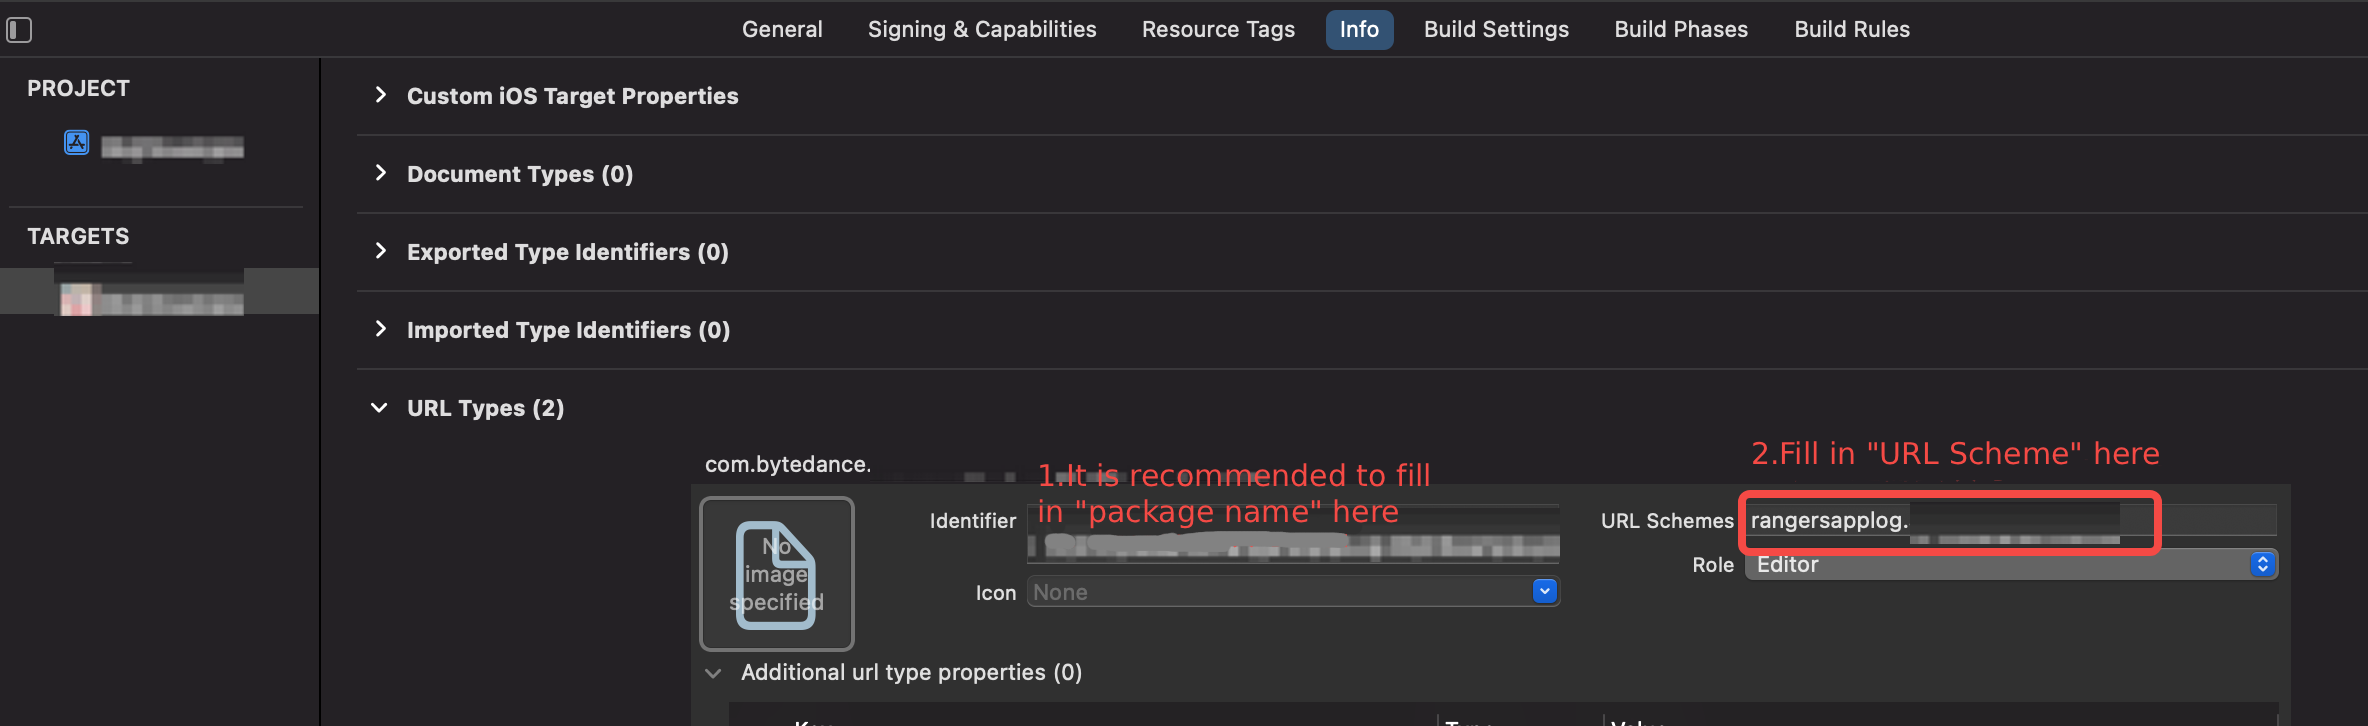Click the URL Schemes text field
Image resolution: width=2368 pixels, height=726 pixels.
[2011, 520]
